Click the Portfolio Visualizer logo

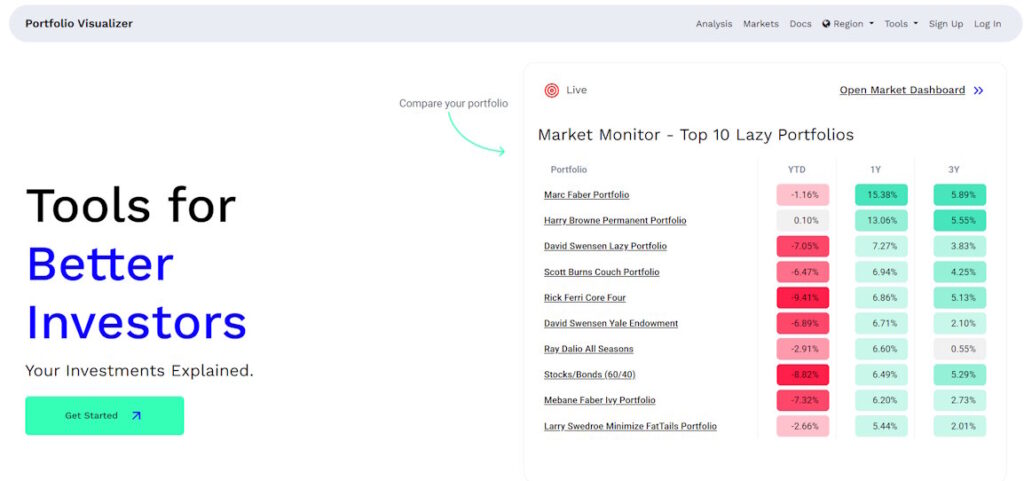[78, 24]
